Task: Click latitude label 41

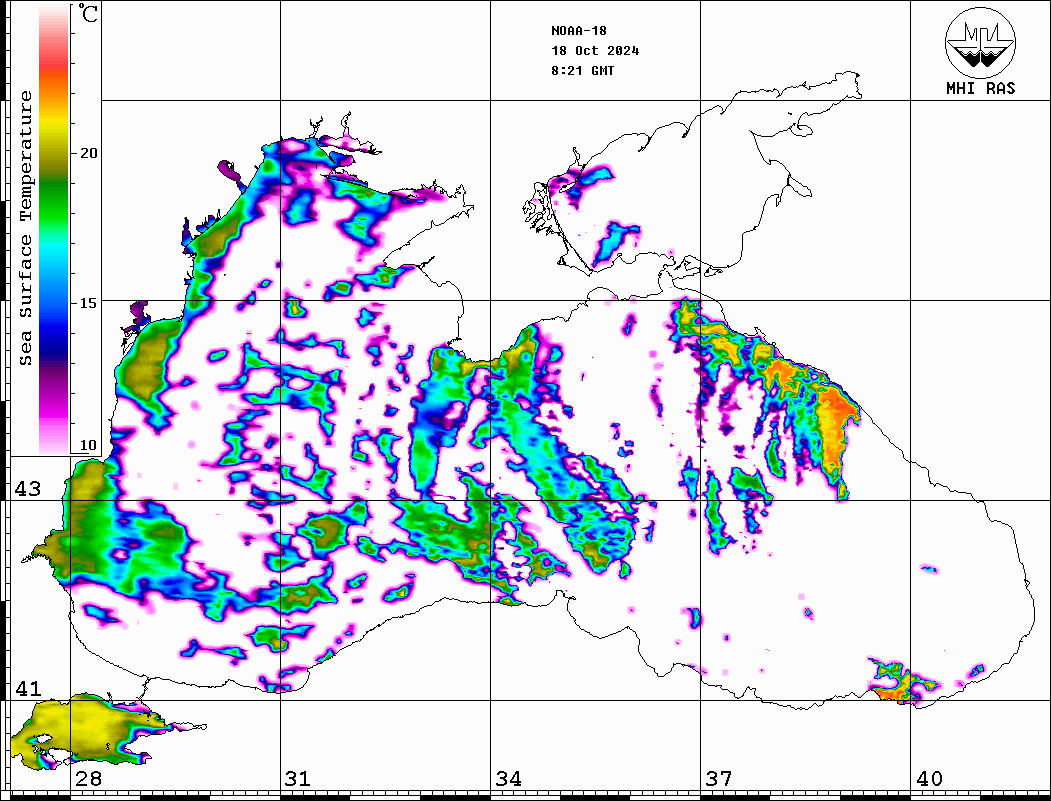Action: (27, 688)
